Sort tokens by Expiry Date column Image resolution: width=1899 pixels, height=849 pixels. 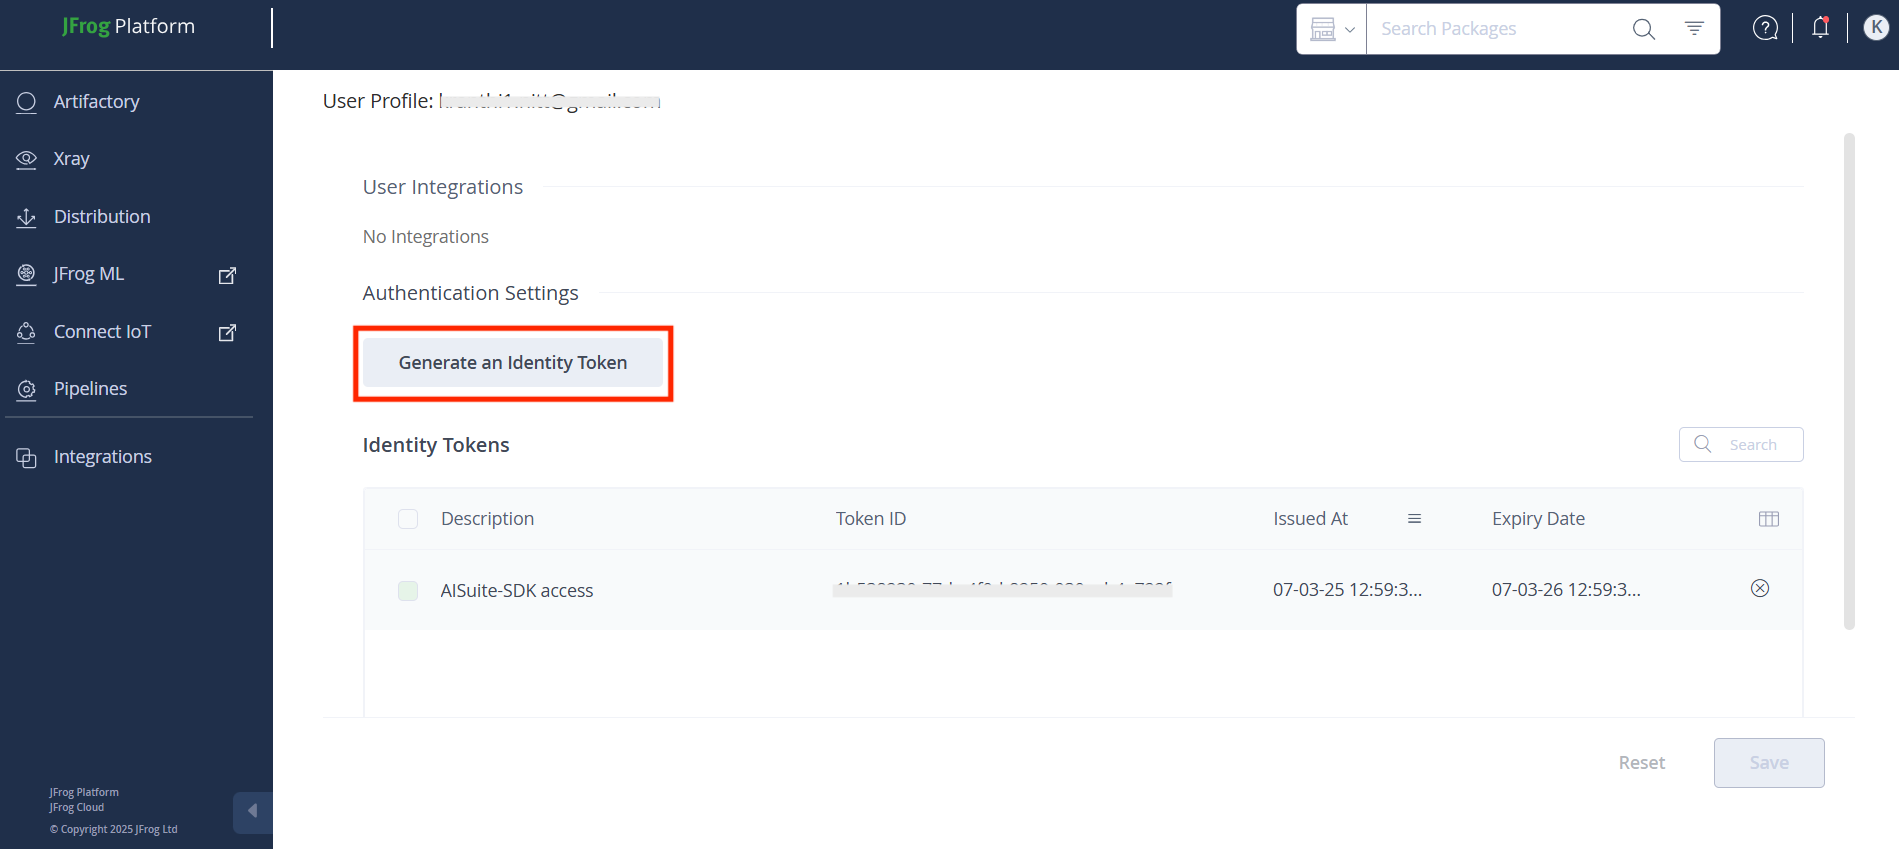tap(1538, 519)
